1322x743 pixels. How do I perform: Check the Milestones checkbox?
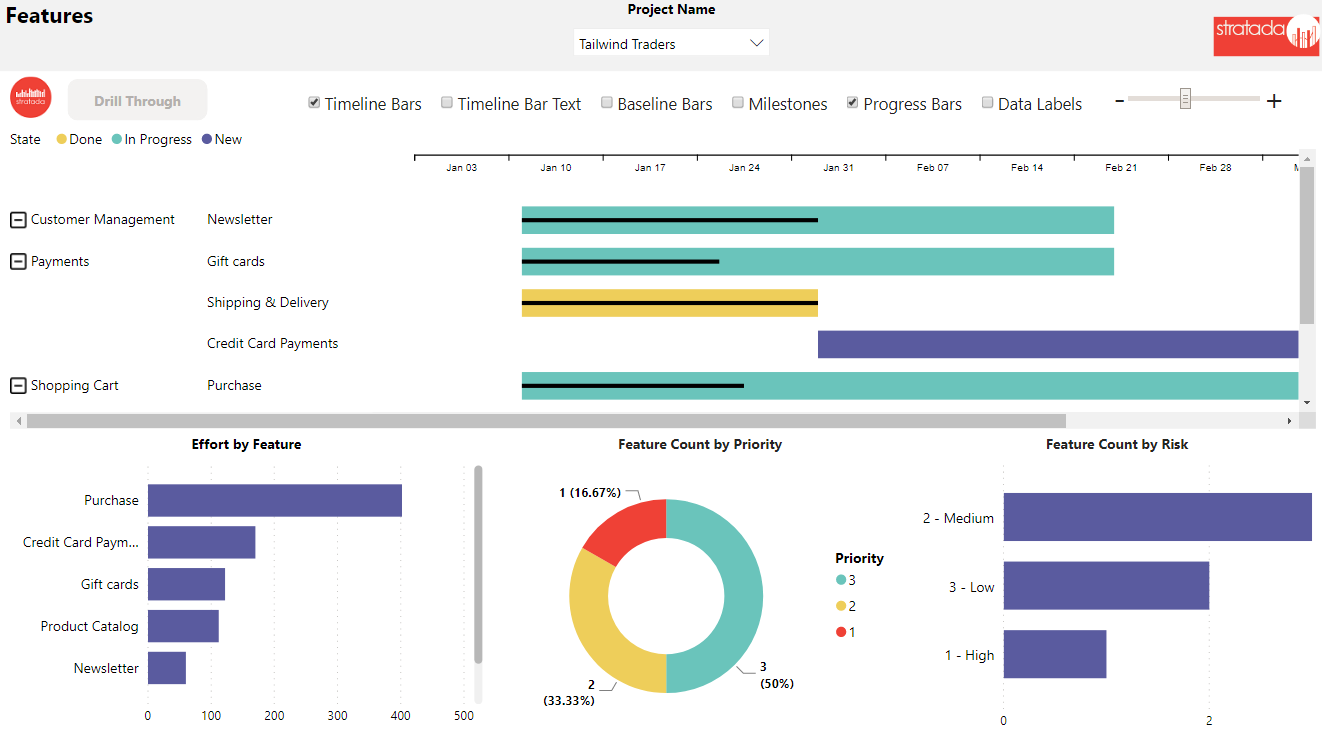[738, 103]
